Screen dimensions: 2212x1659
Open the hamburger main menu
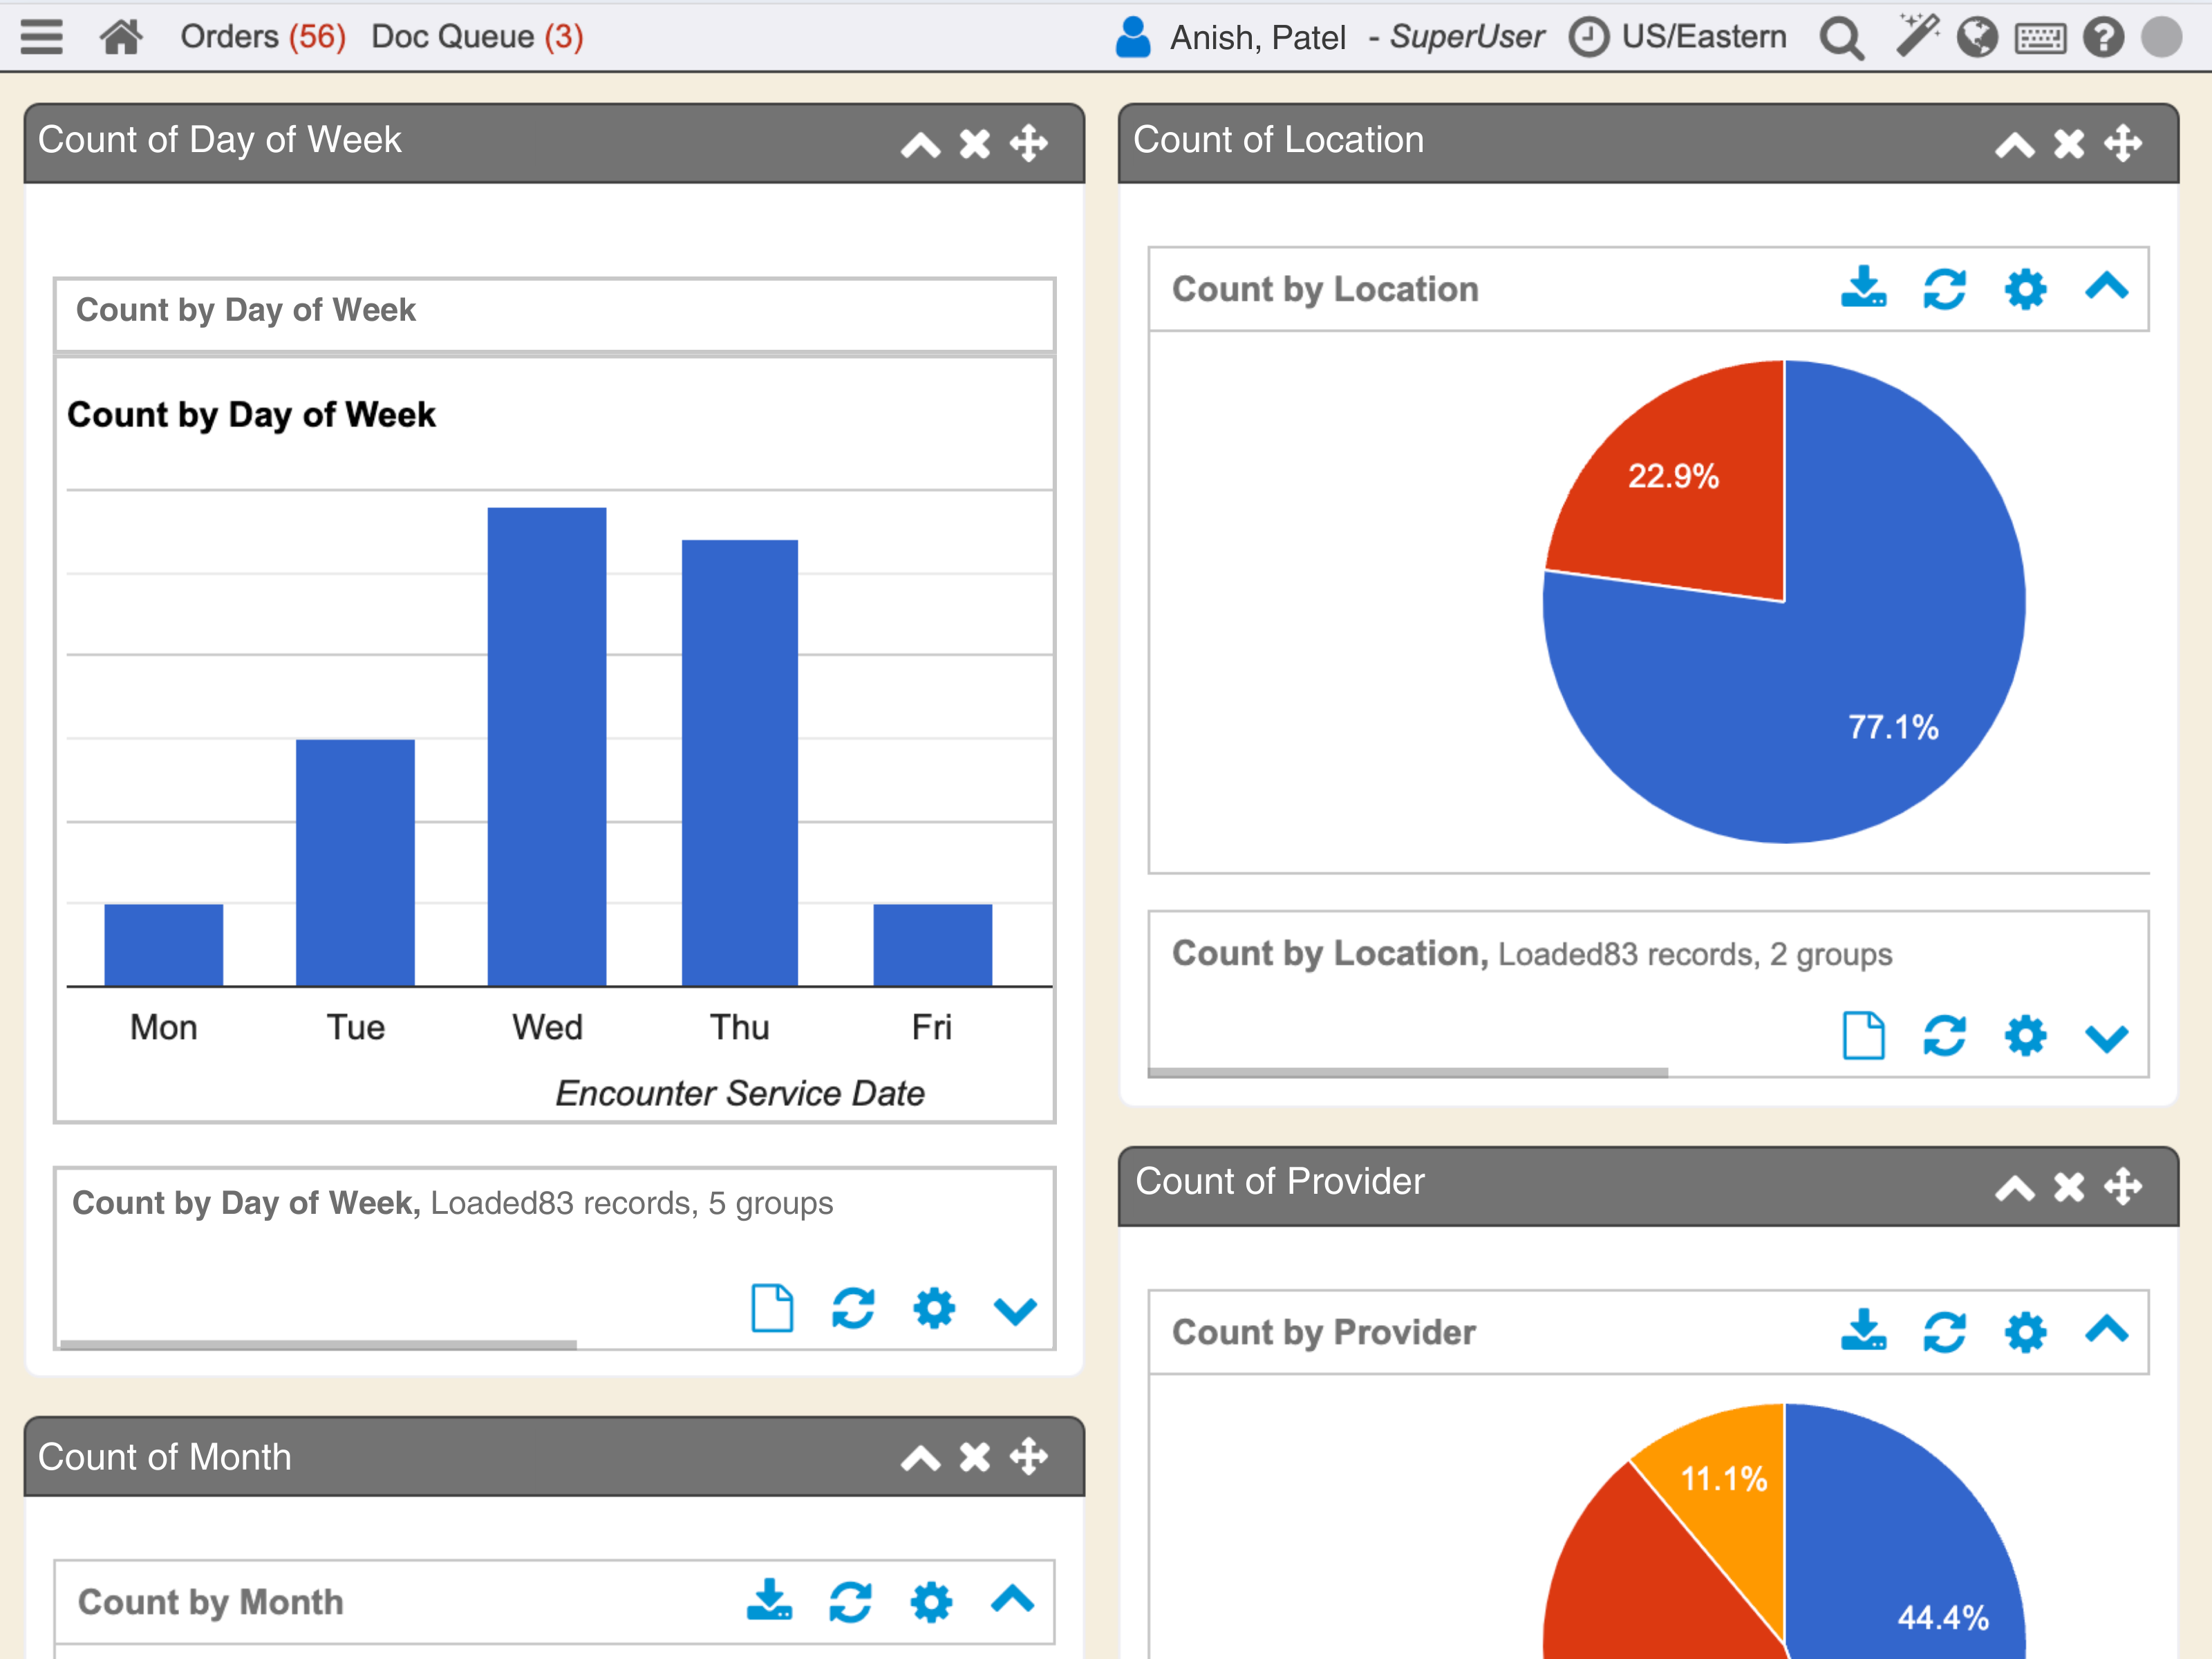click(41, 37)
